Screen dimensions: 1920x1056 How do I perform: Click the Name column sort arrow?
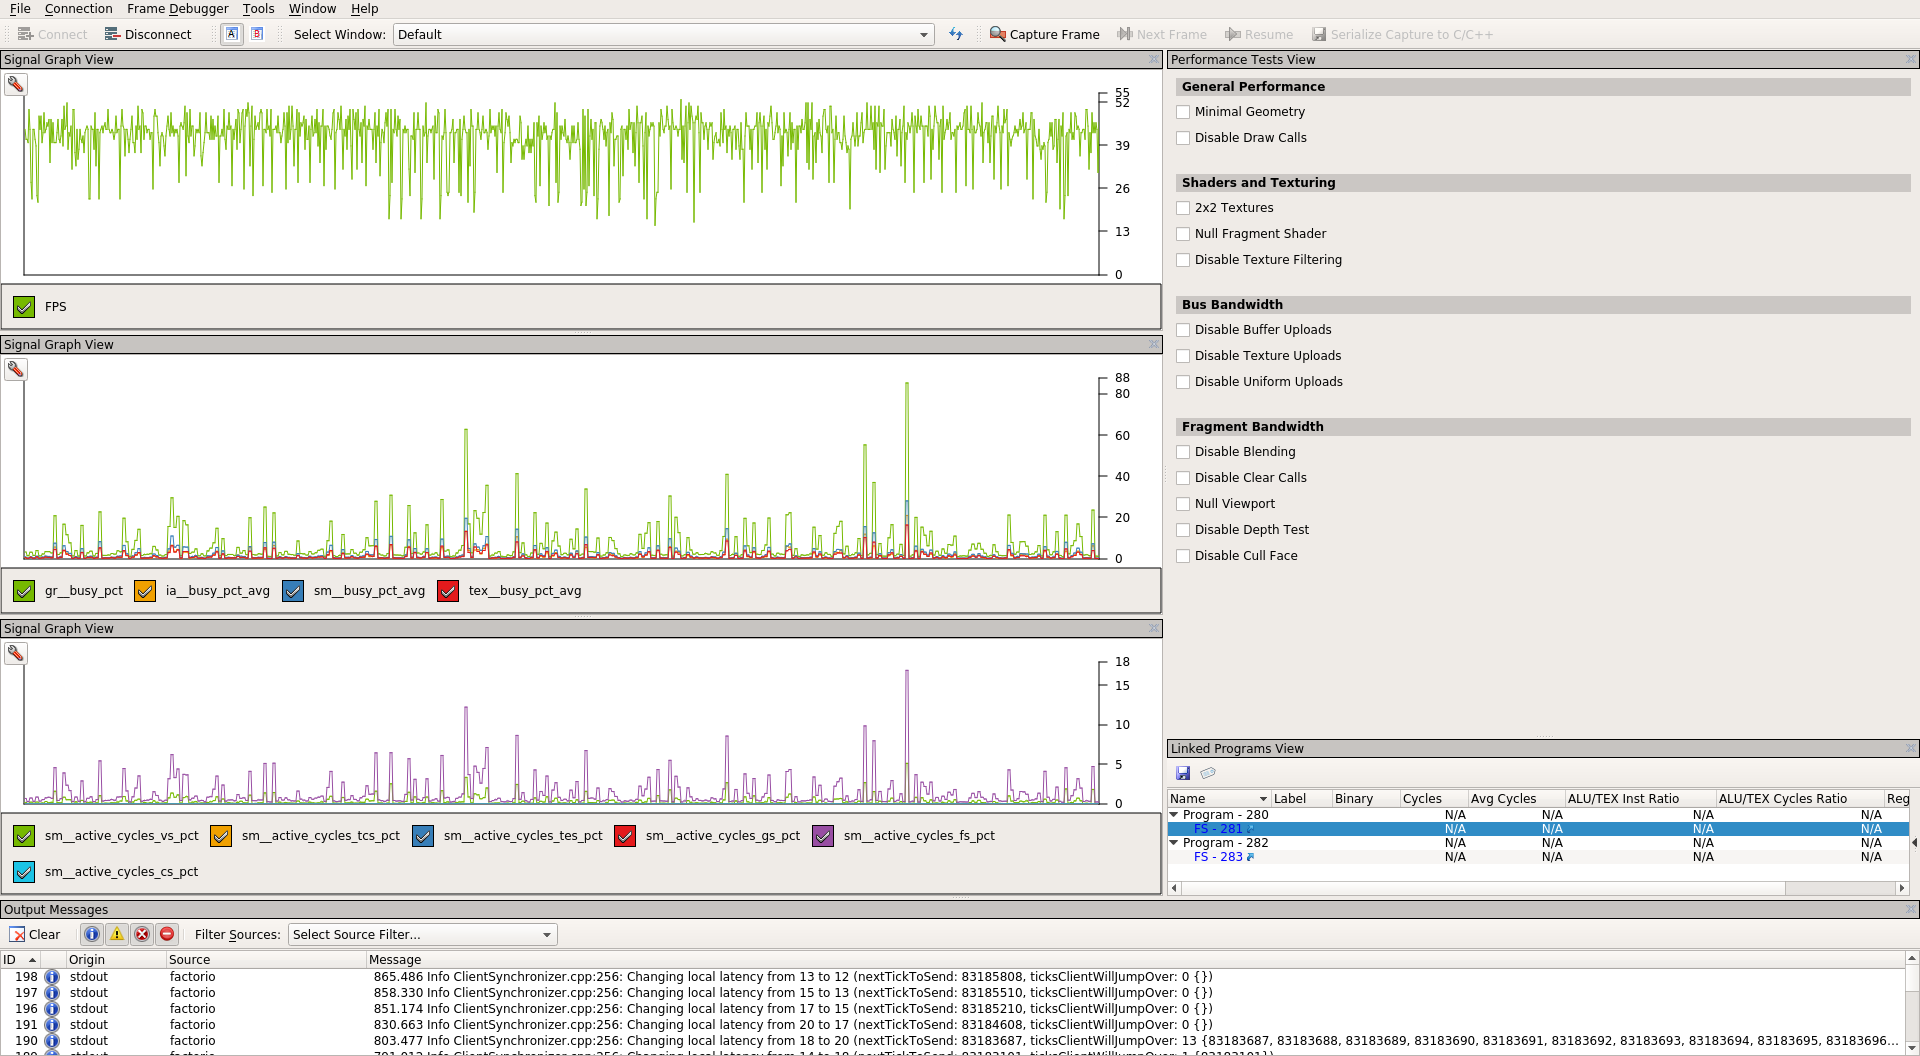point(1263,799)
